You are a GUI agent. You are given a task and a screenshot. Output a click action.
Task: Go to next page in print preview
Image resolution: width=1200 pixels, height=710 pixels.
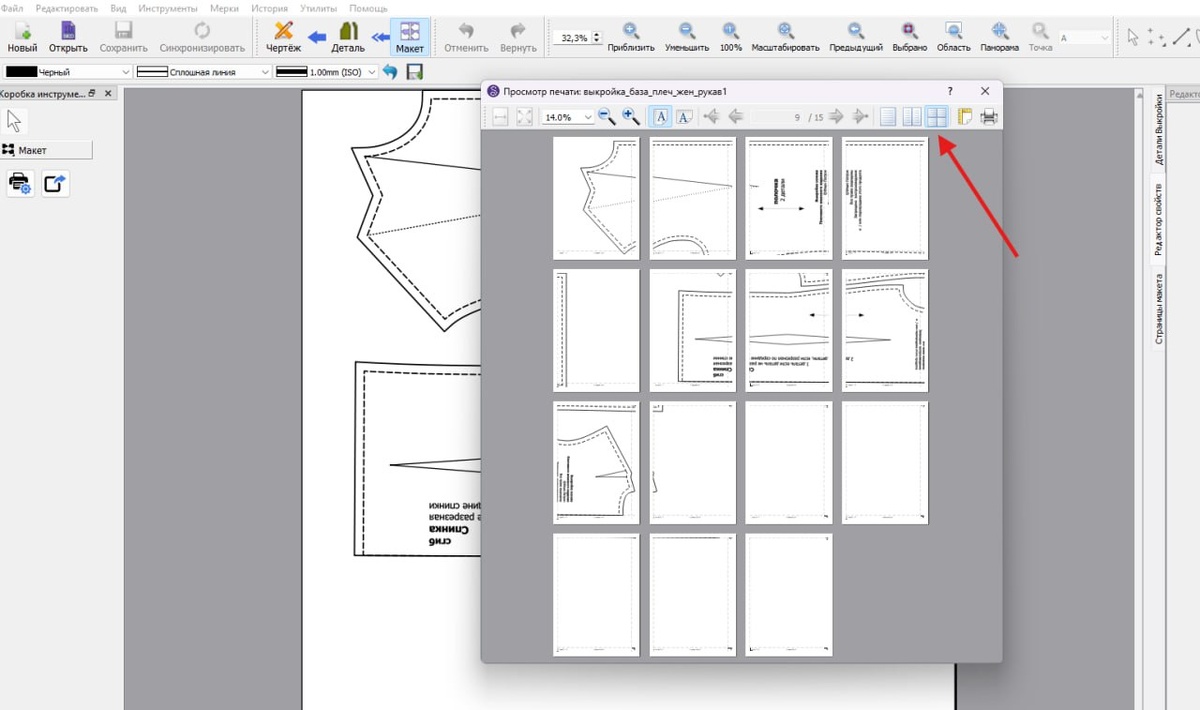[836, 117]
